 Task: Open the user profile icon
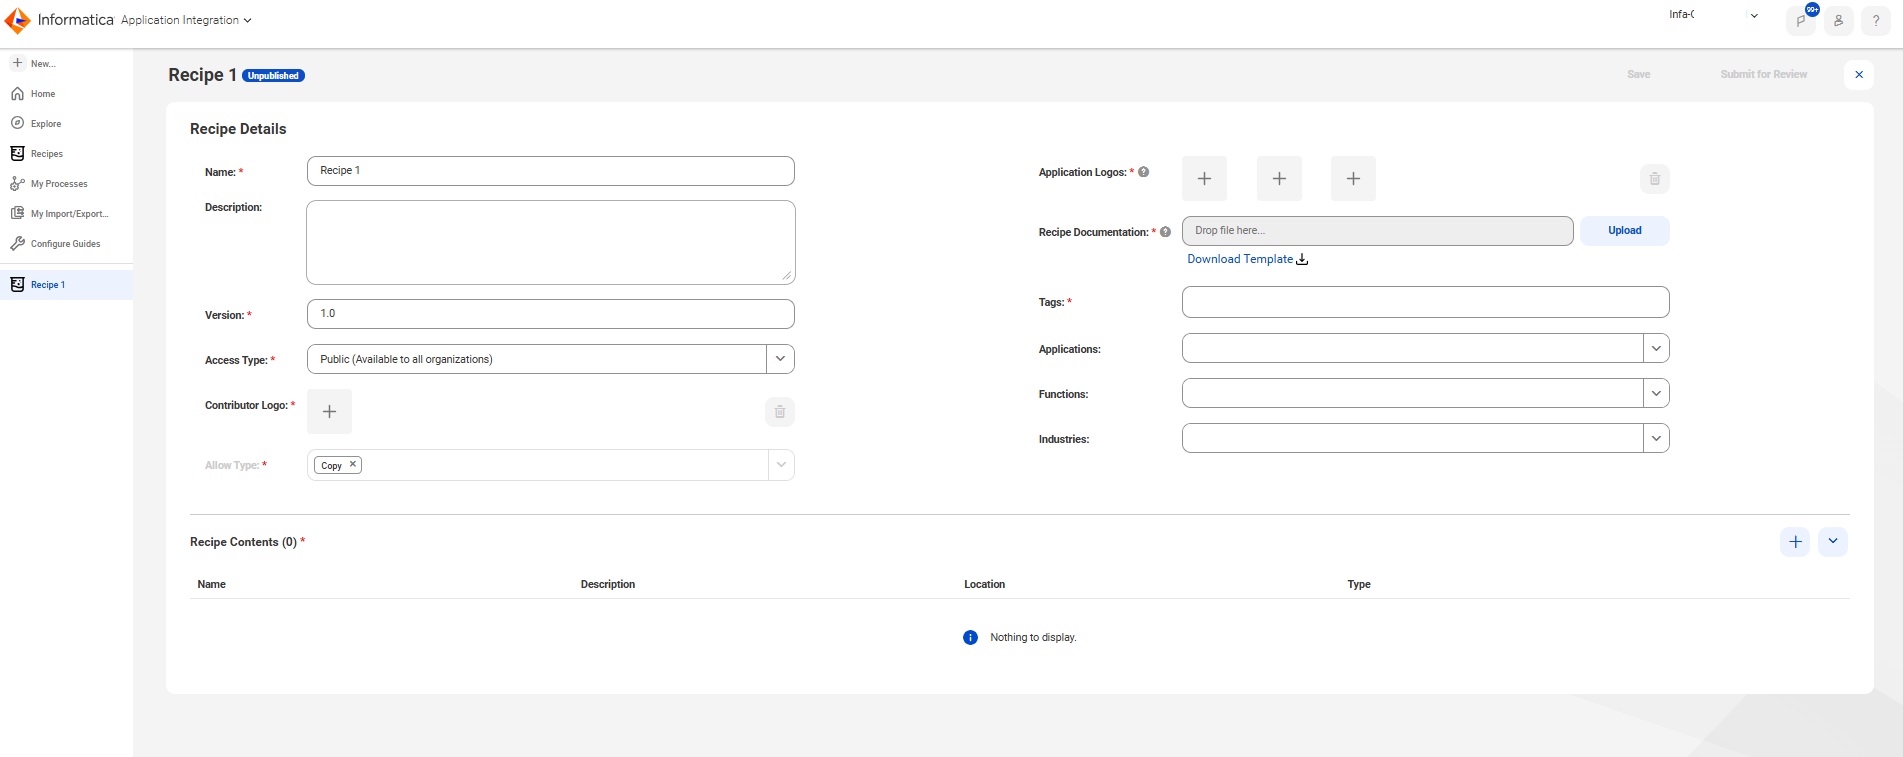[1838, 20]
